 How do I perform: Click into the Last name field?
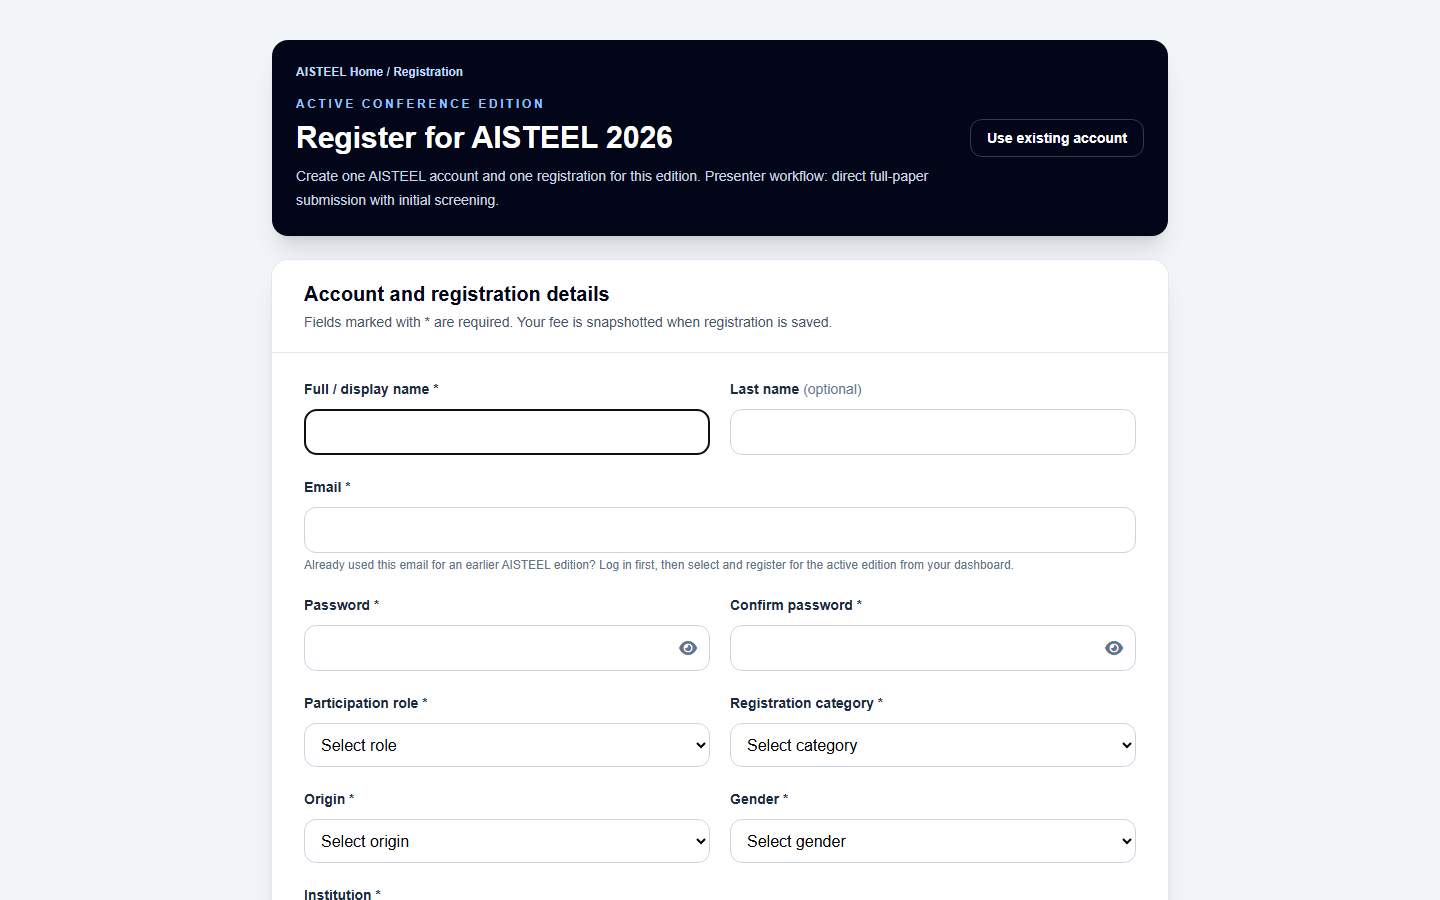click(933, 432)
